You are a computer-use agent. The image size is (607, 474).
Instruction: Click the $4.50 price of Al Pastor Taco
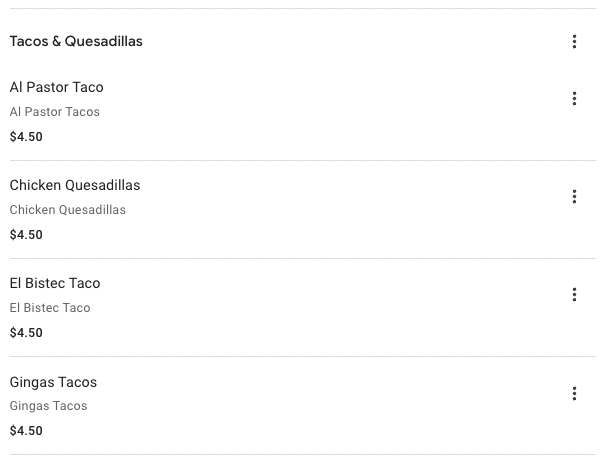tap(26, 137)
